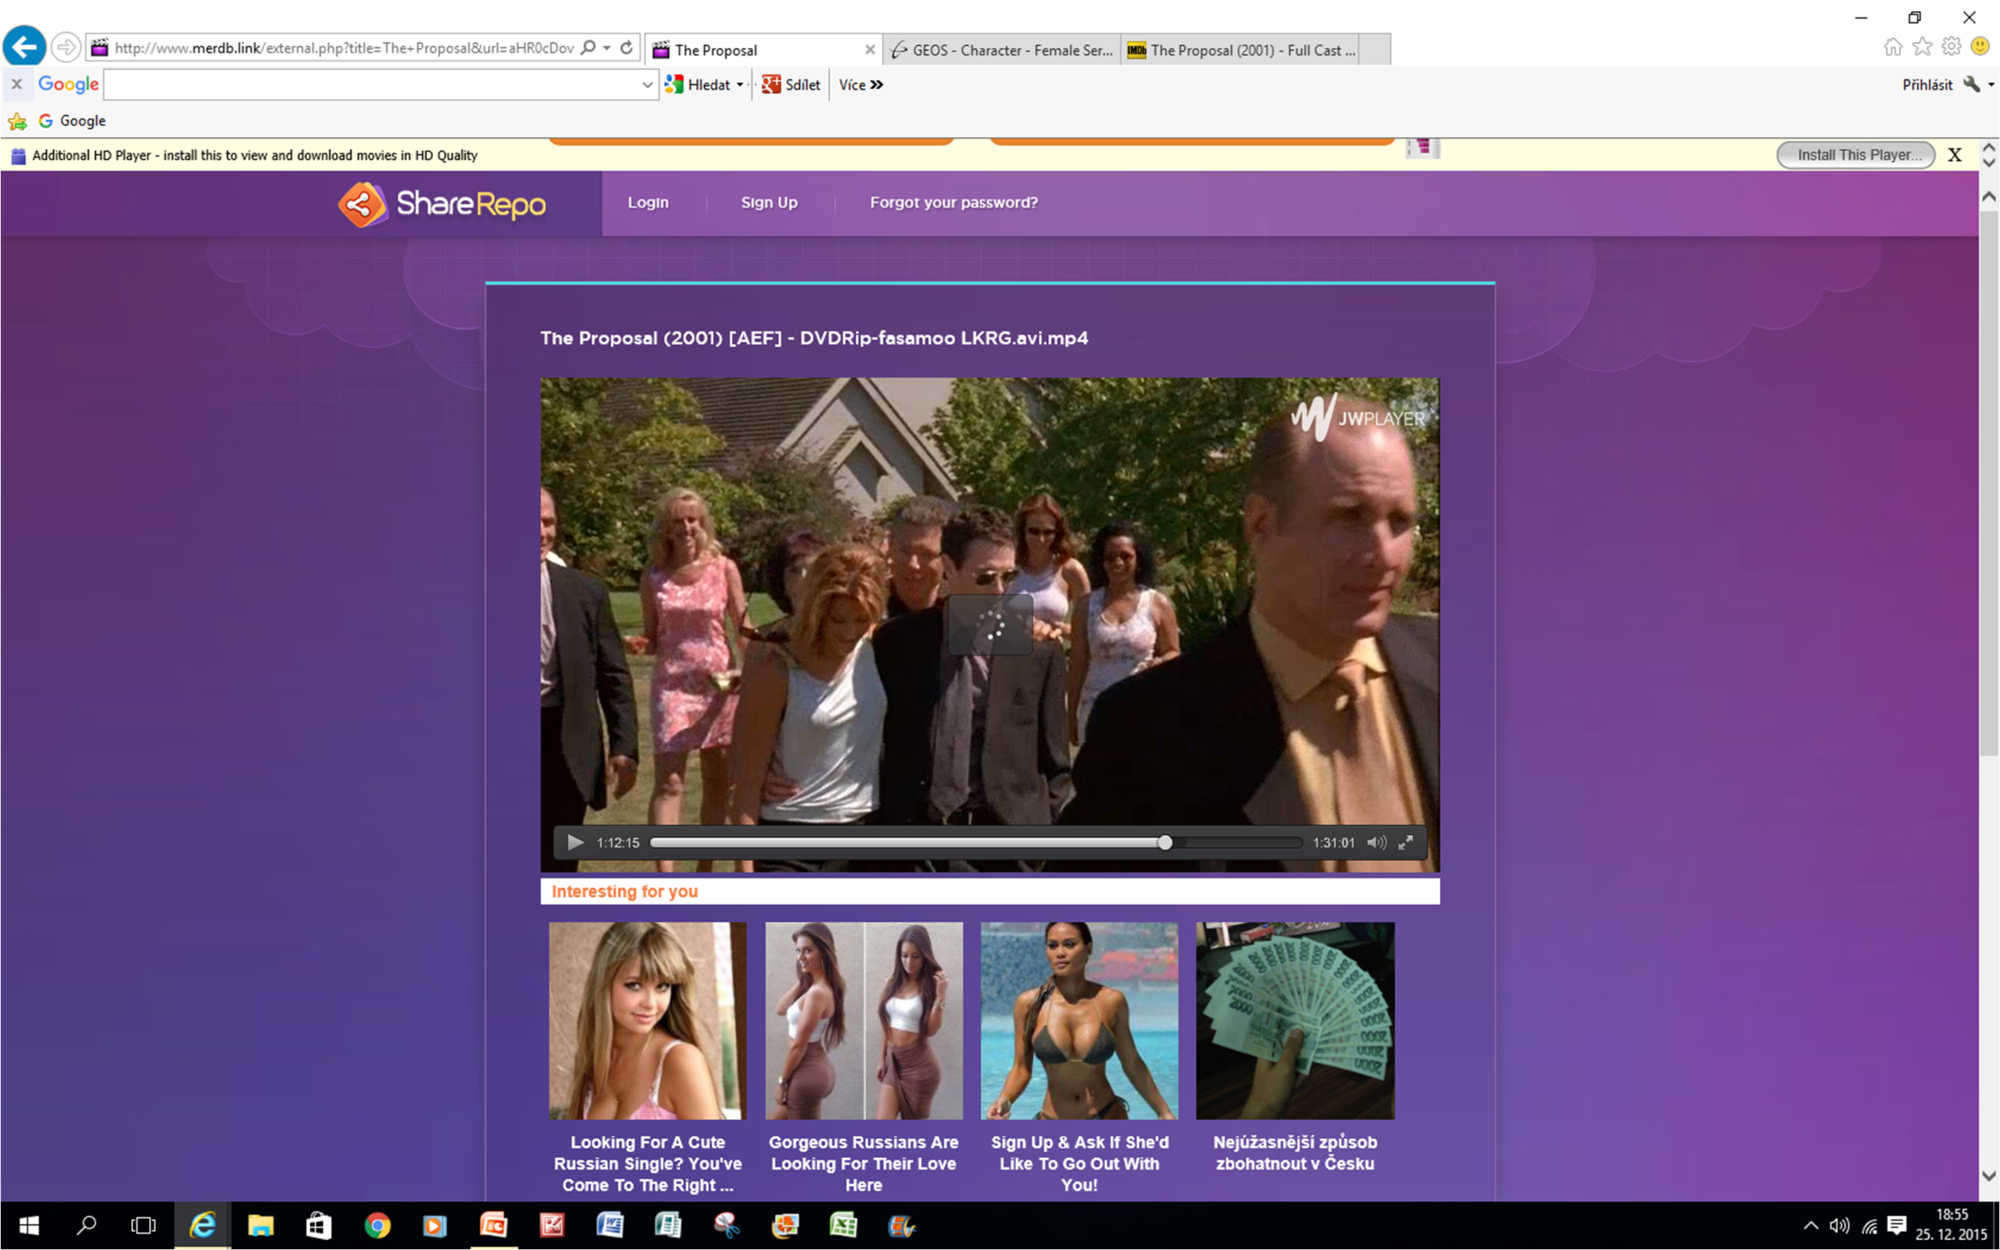Expand the Více toolbar overflow
This screenshot has height=1250, width=2000.
pos(861,85)
